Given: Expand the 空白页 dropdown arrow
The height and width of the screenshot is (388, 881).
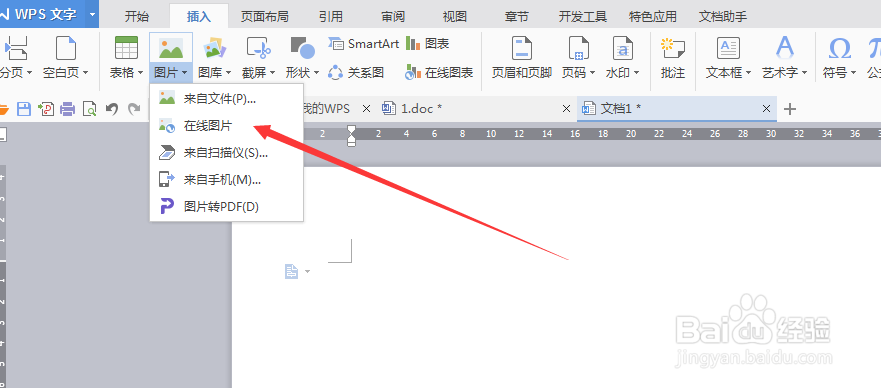Looking at the screenshot, I should pyautogui.click(x=85, y=73).
